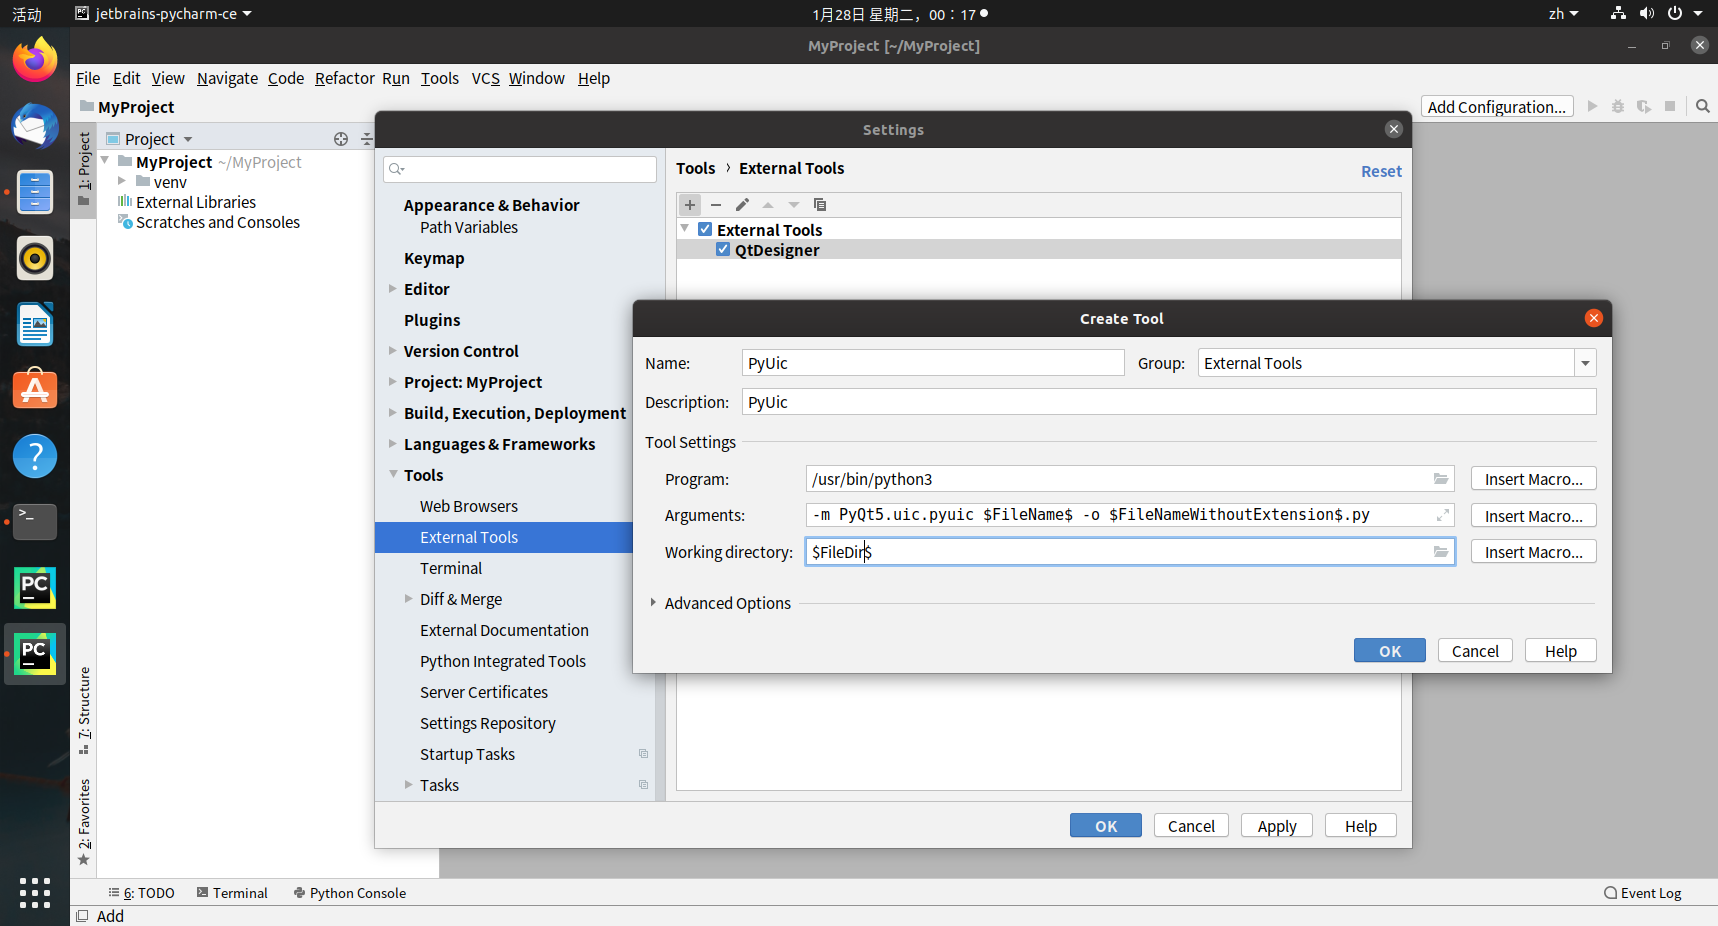
Task: Expand the venv folder in project tree
Action: point(122,182)
